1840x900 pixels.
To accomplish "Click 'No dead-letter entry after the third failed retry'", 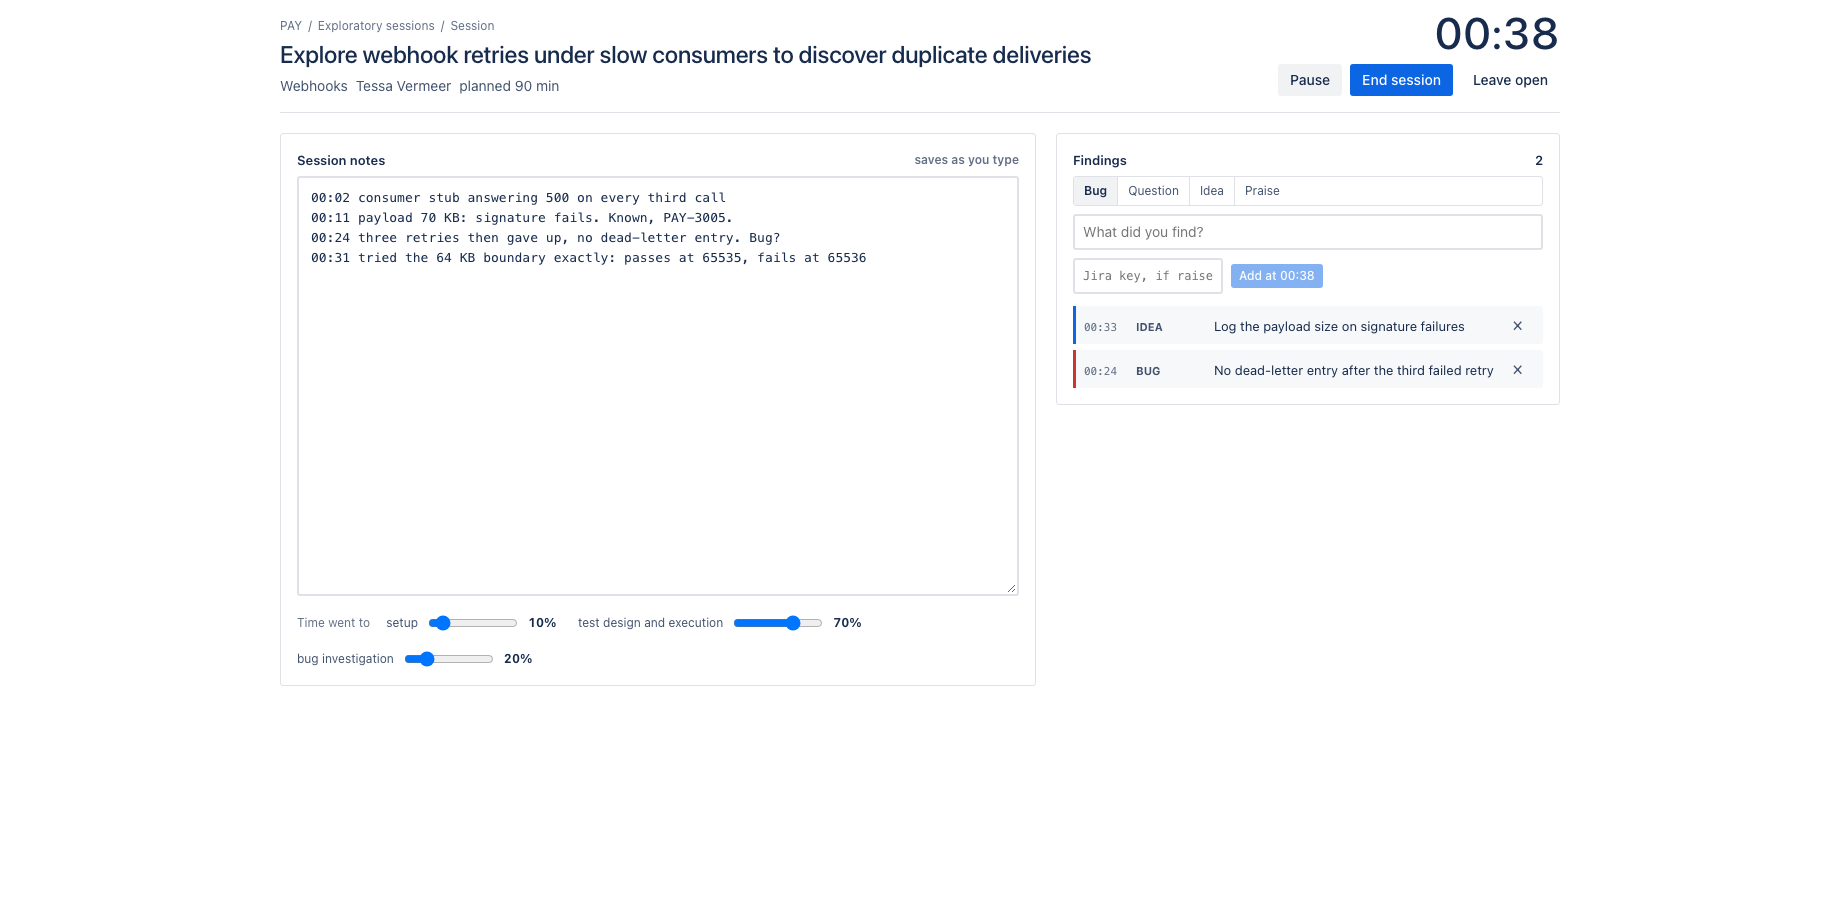I will [x=1353, y=371].
